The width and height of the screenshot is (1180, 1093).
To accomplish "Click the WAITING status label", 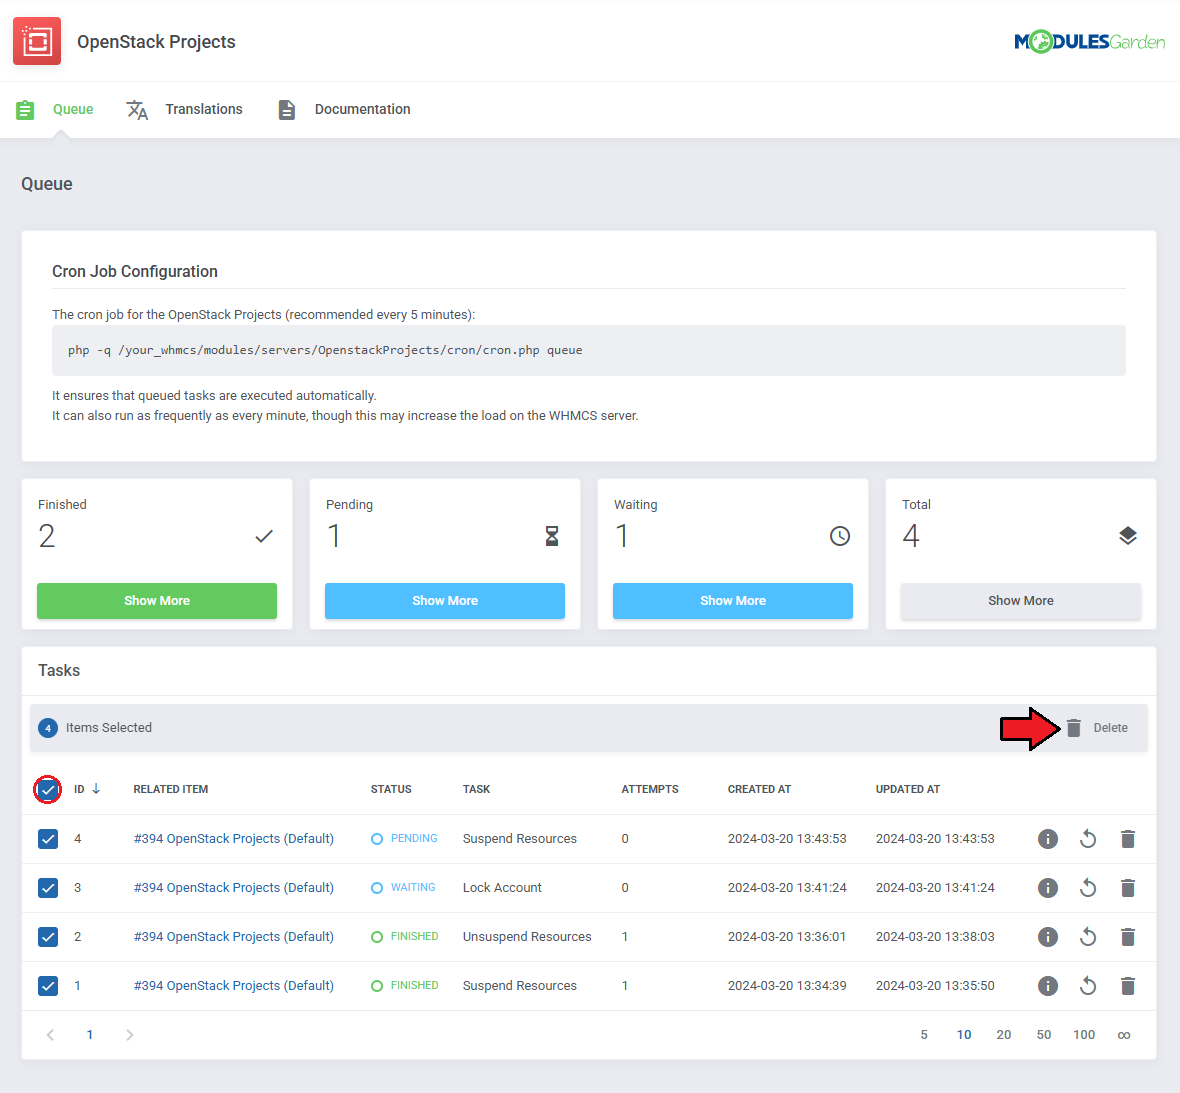I will pos(412,887).
